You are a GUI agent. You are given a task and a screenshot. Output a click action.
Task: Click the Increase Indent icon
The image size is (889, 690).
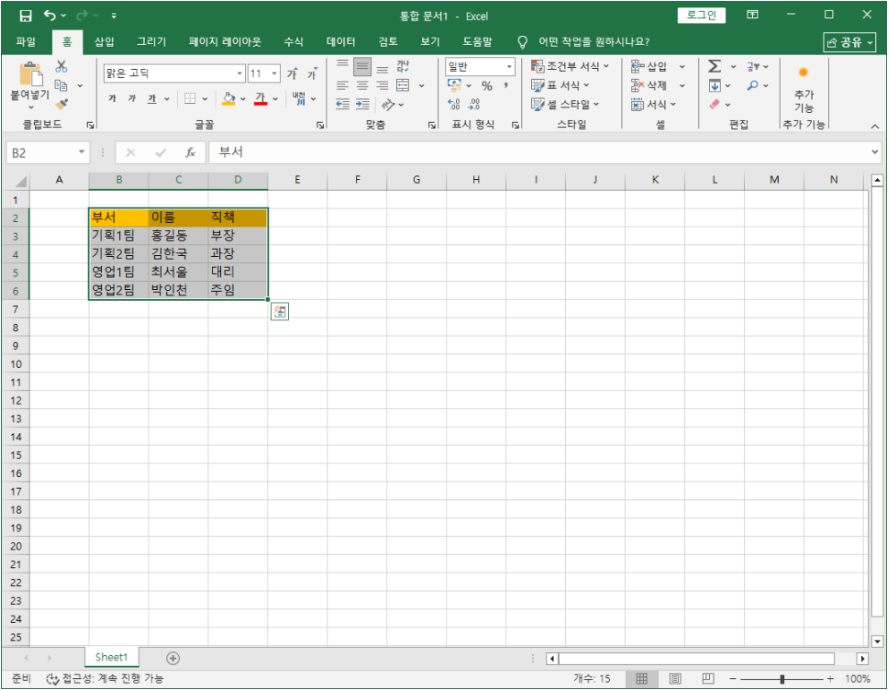click(x=363, y=104)
